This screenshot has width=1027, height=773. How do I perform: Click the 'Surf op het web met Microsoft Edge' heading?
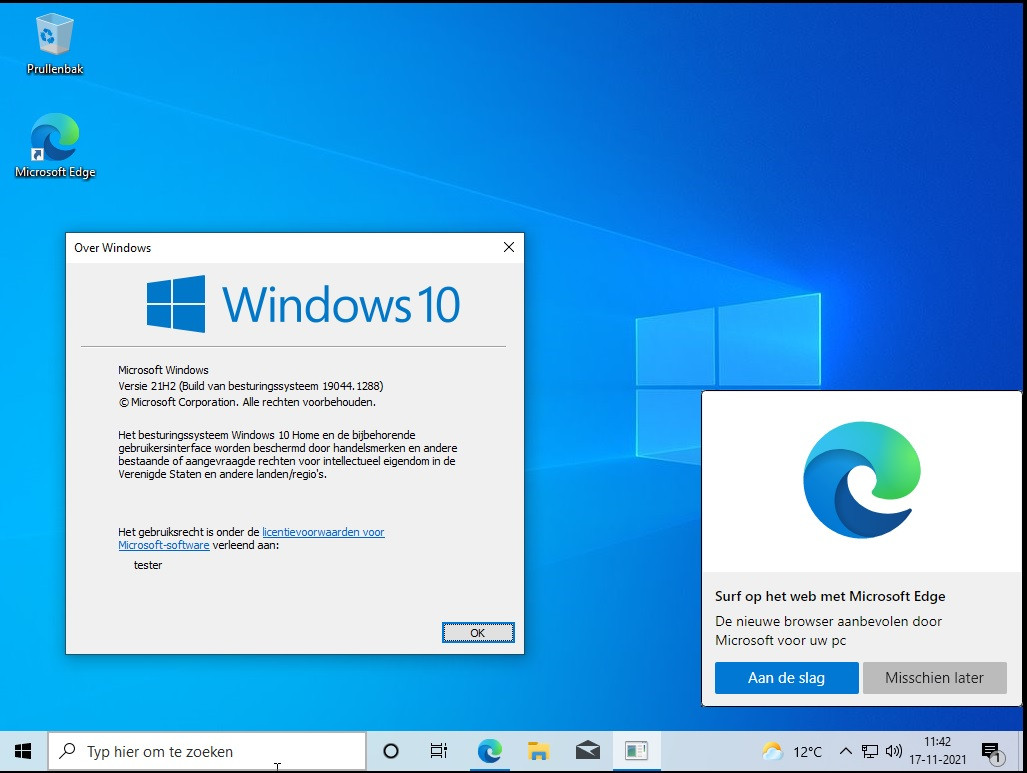[x=830, y=596]
